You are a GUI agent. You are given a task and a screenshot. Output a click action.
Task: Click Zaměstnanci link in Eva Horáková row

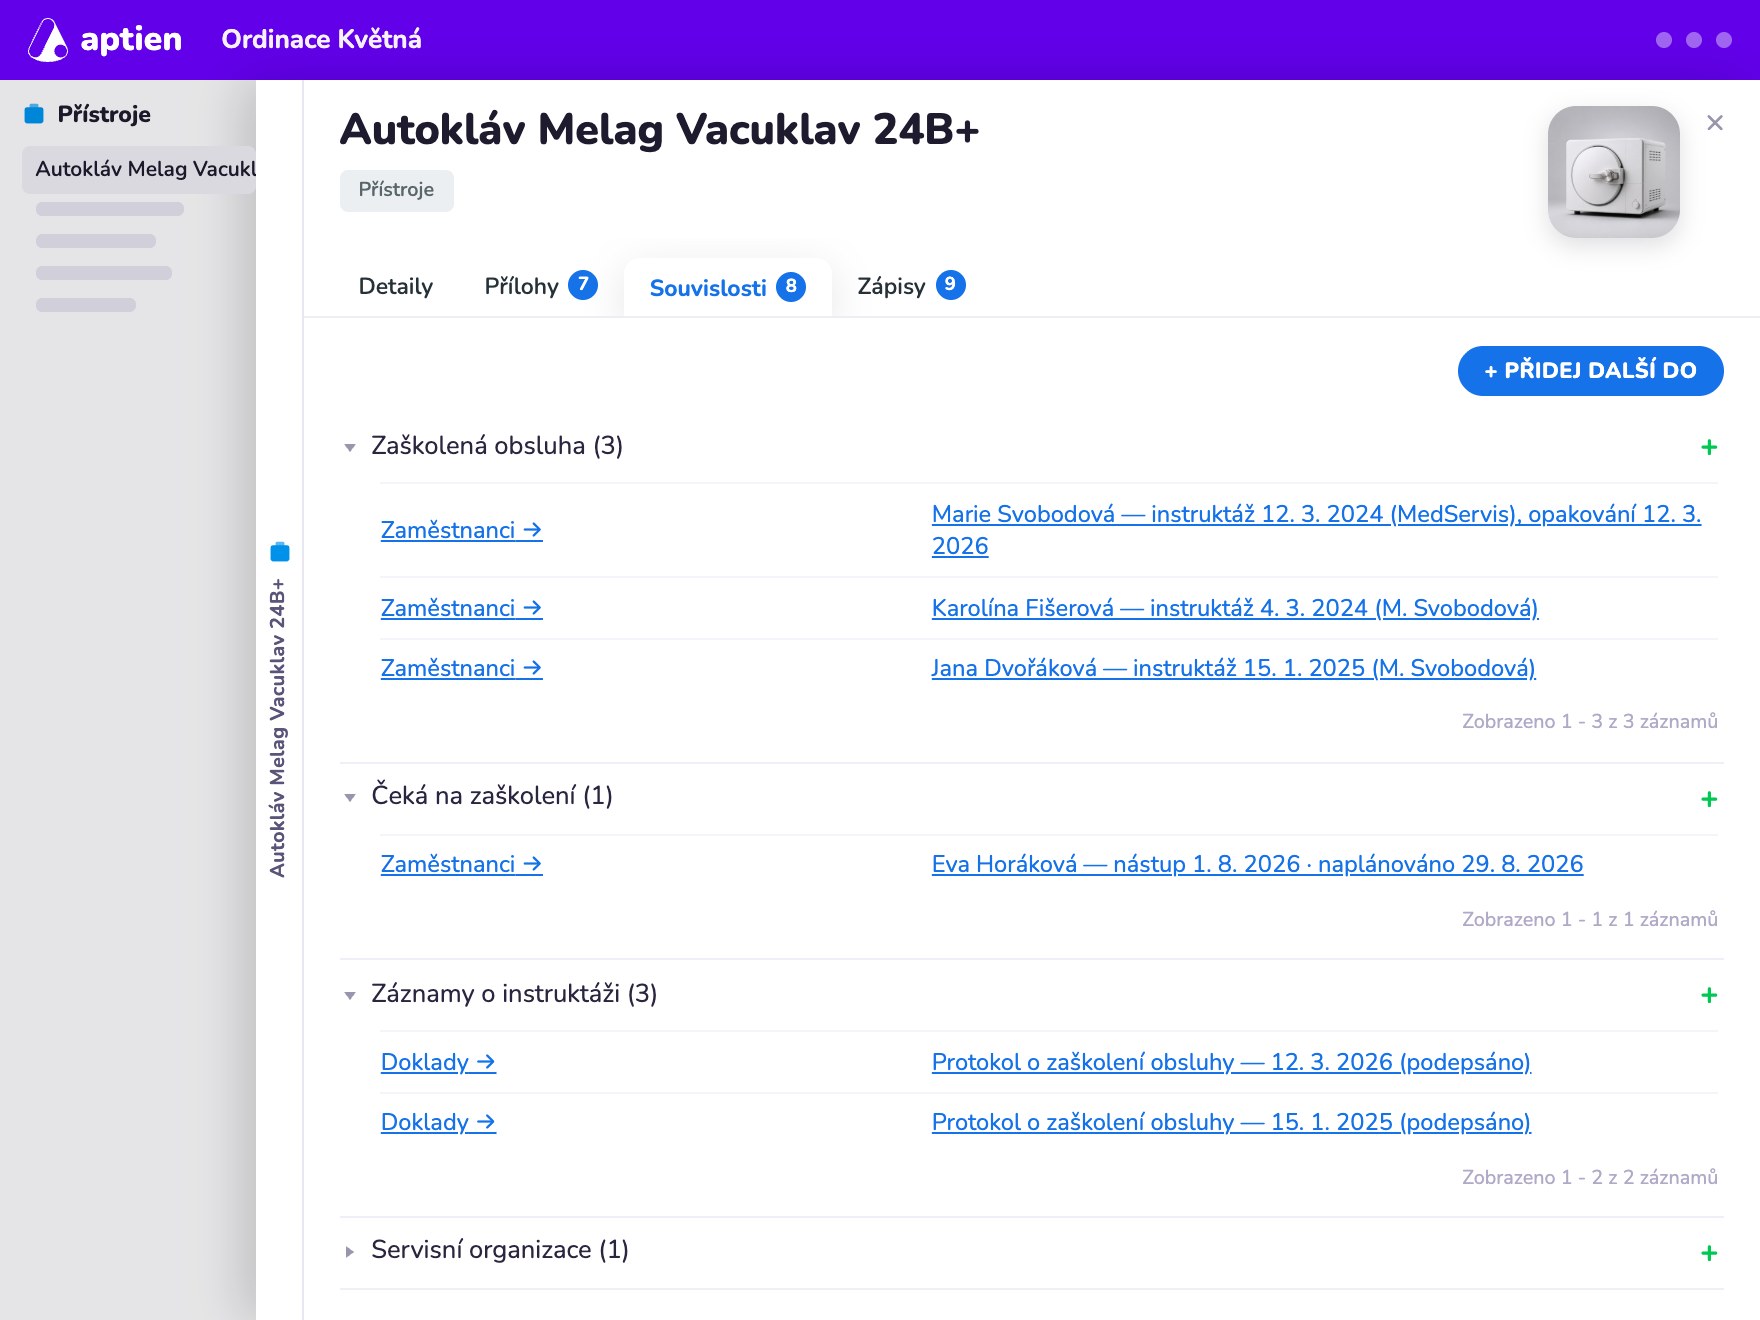coord(461,864)
